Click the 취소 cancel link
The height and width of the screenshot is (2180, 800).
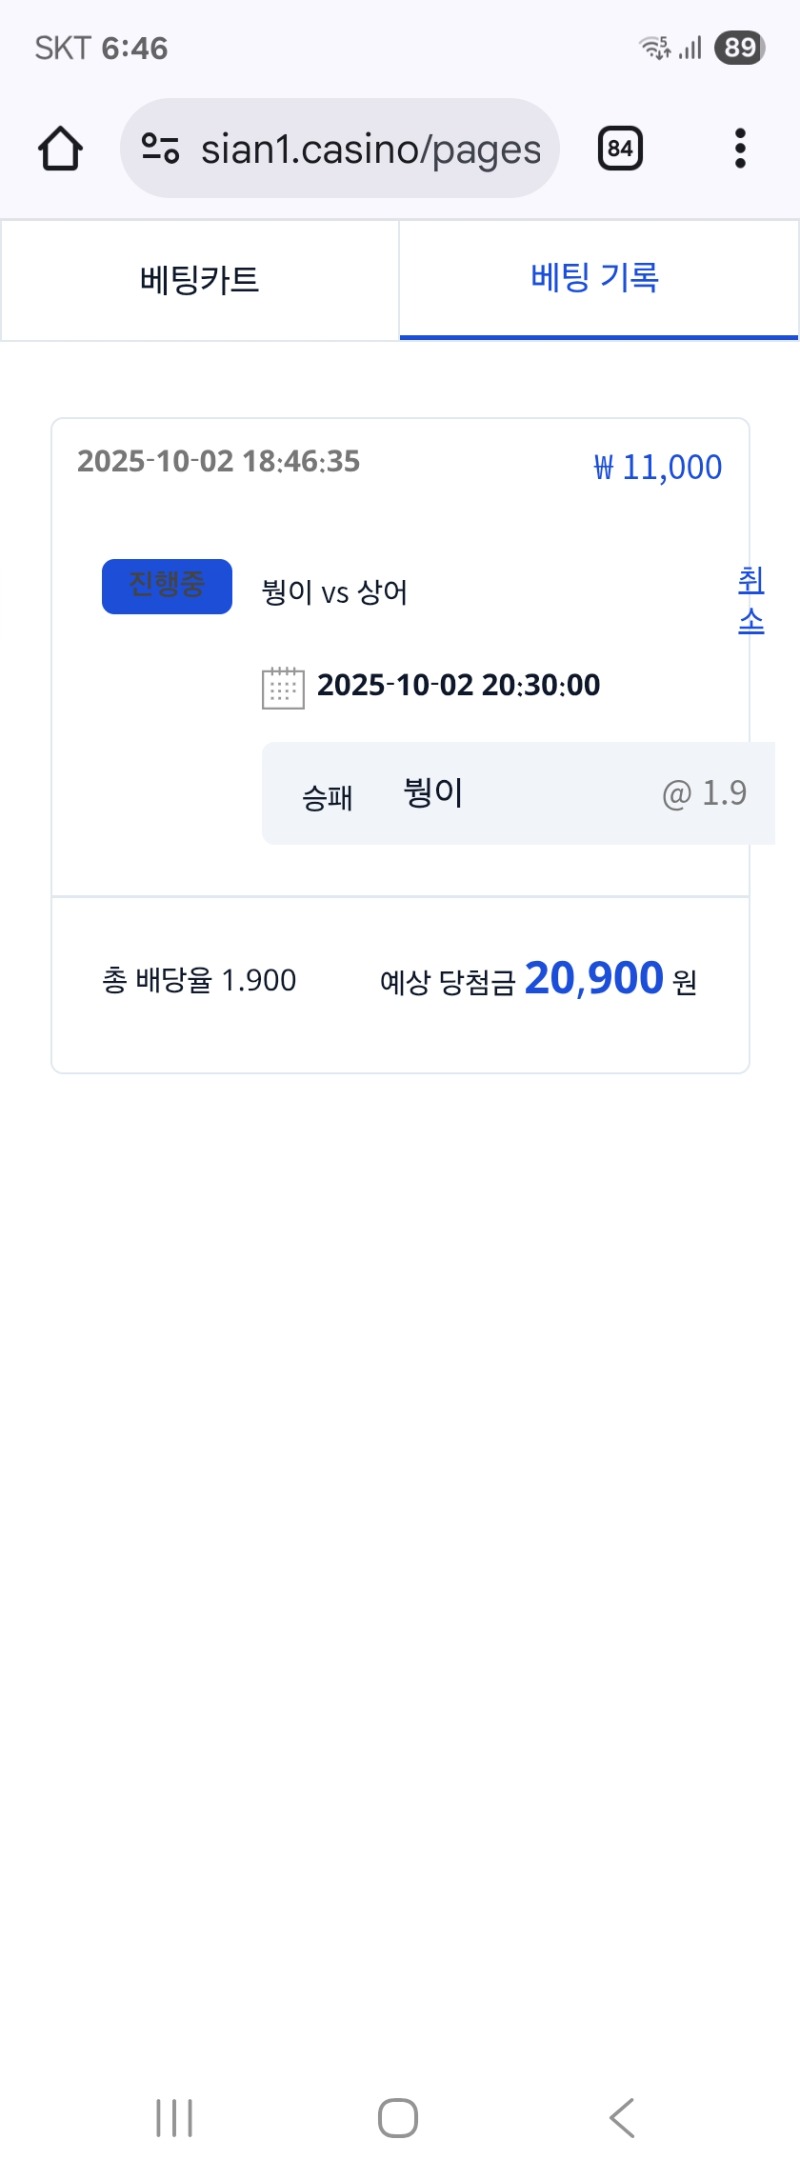click(751, 600)
